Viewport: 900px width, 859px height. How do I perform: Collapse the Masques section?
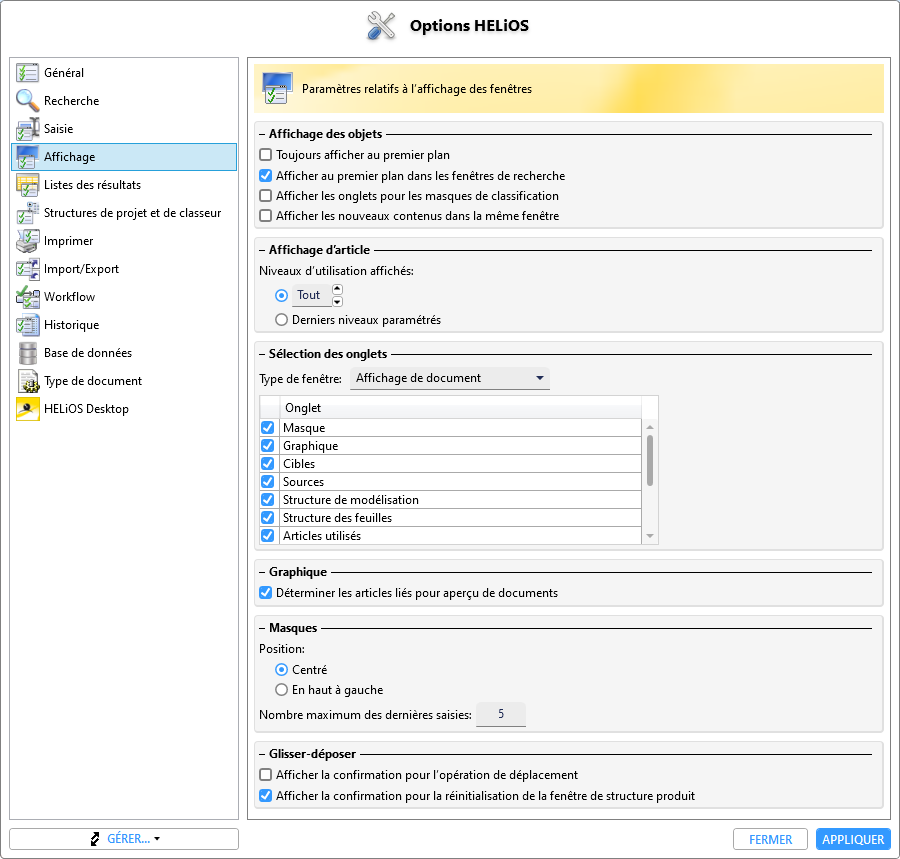point(262,628)
